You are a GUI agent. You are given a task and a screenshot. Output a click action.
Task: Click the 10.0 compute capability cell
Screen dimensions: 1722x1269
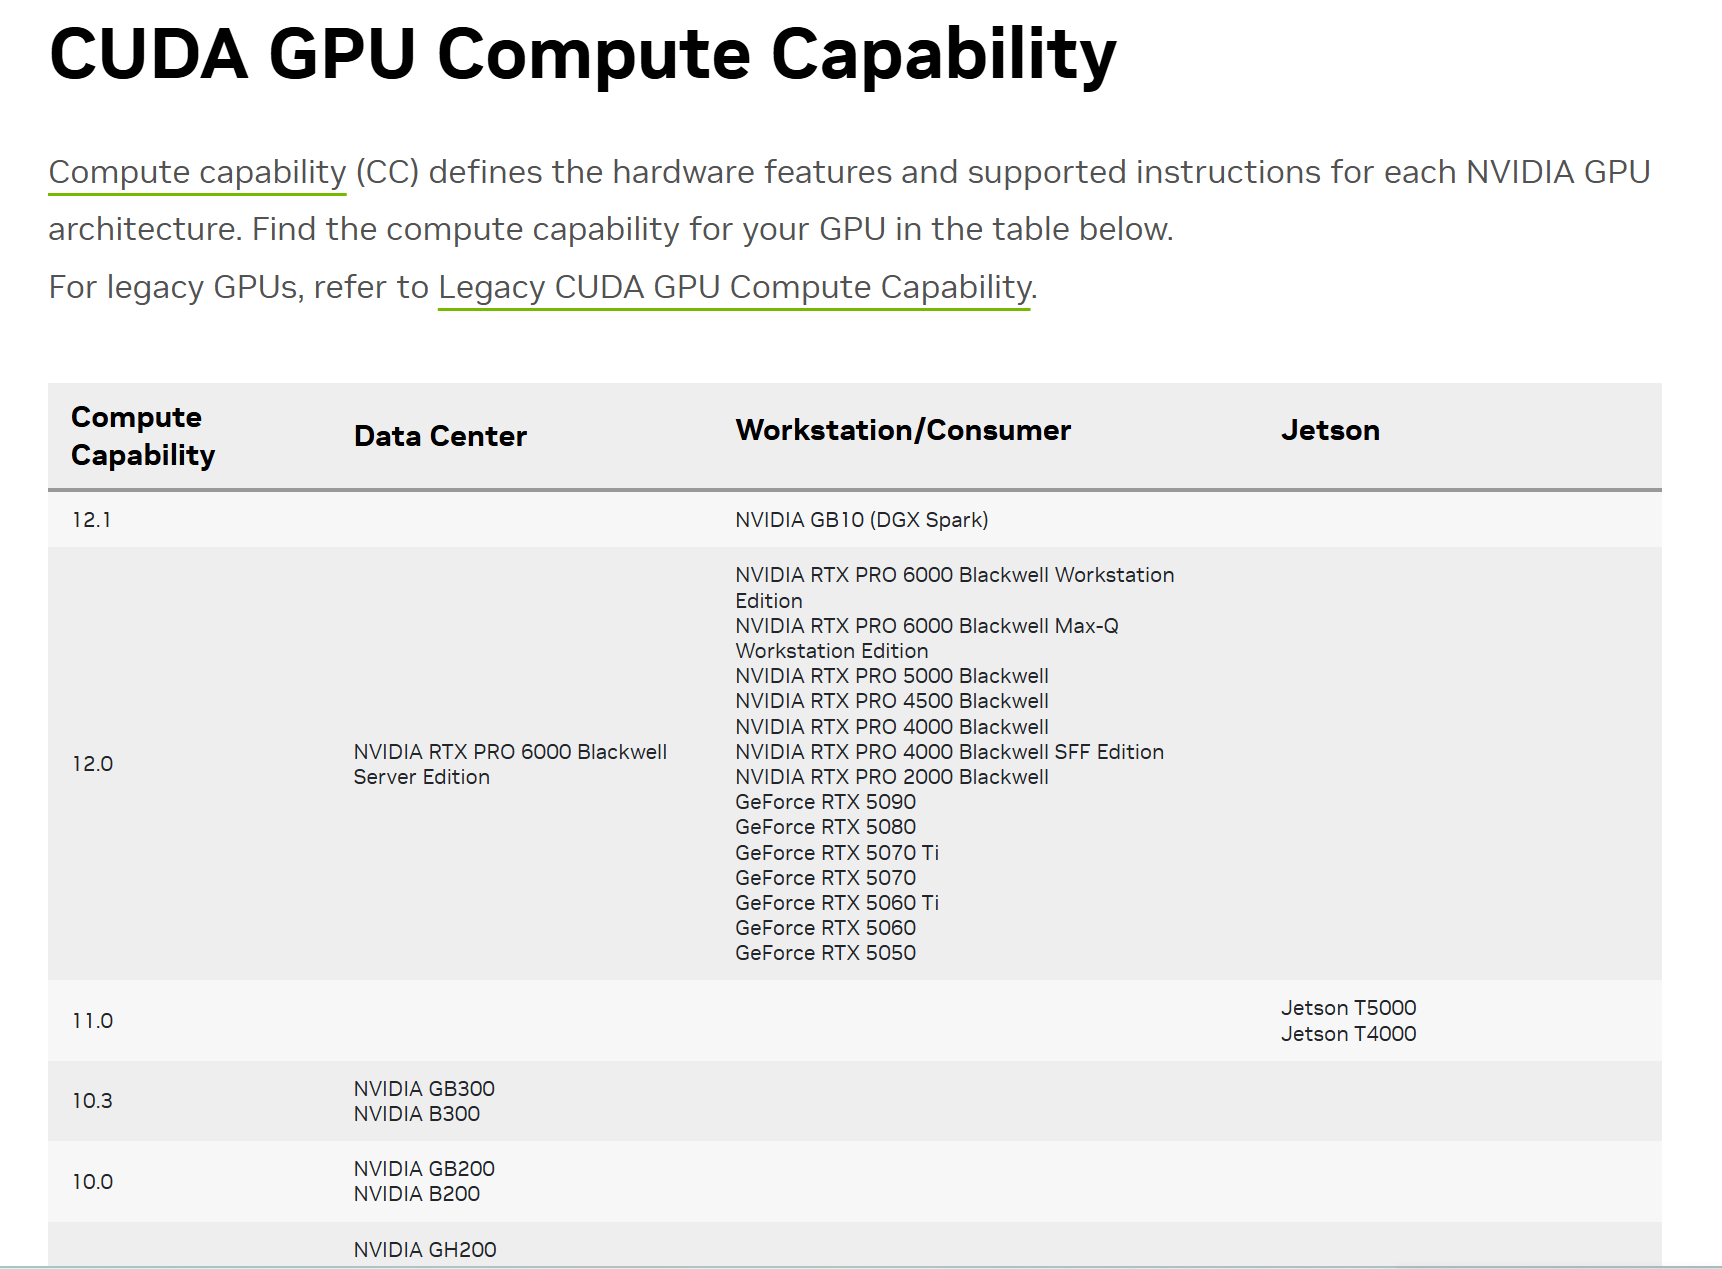coord(93,1182)
